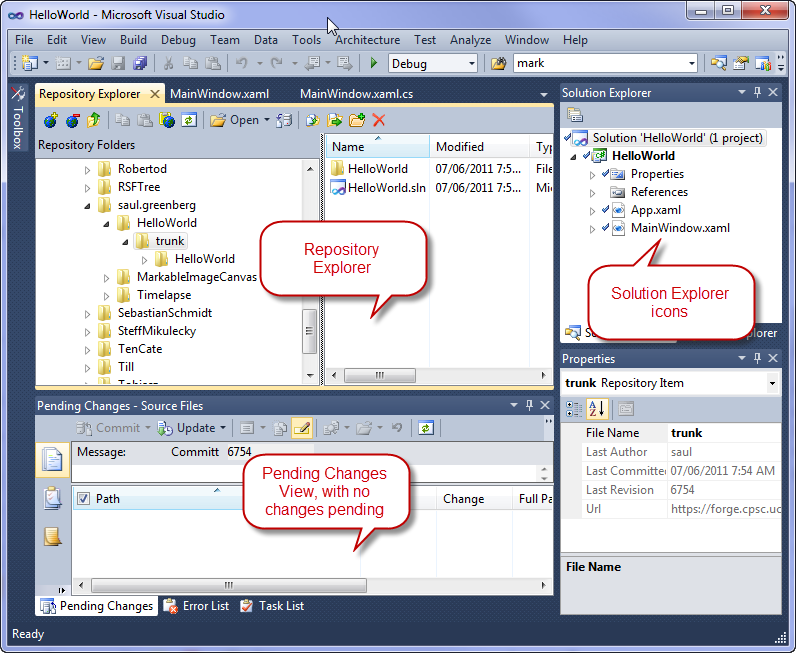
Task: Open the Debug configuration dropdown
Action: (x=472, y=63)
